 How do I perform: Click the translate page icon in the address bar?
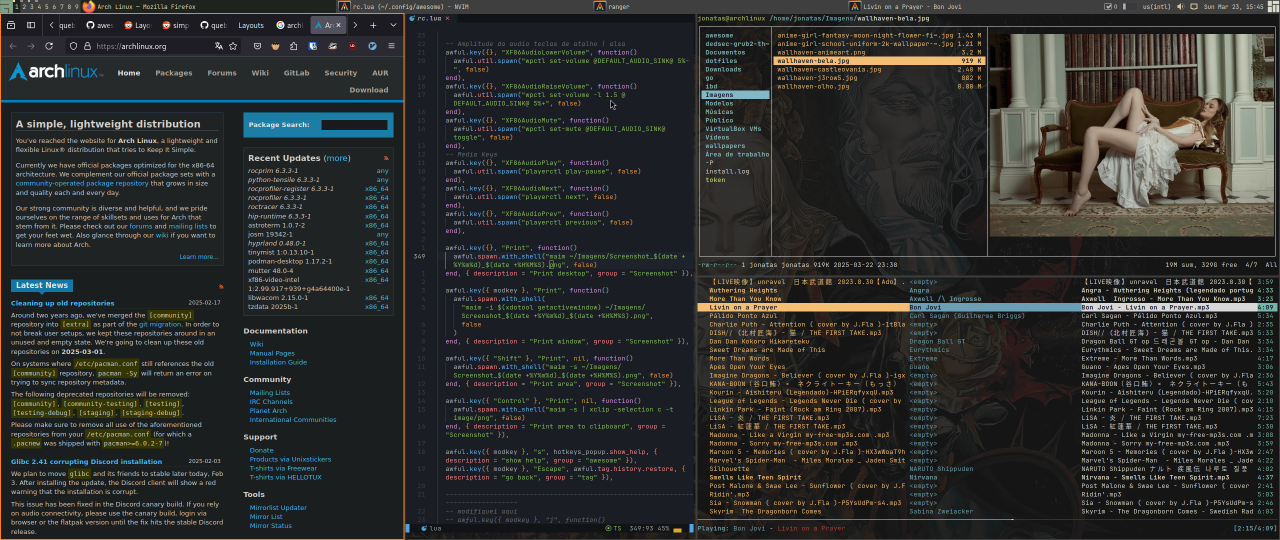(x=219, y=46)
